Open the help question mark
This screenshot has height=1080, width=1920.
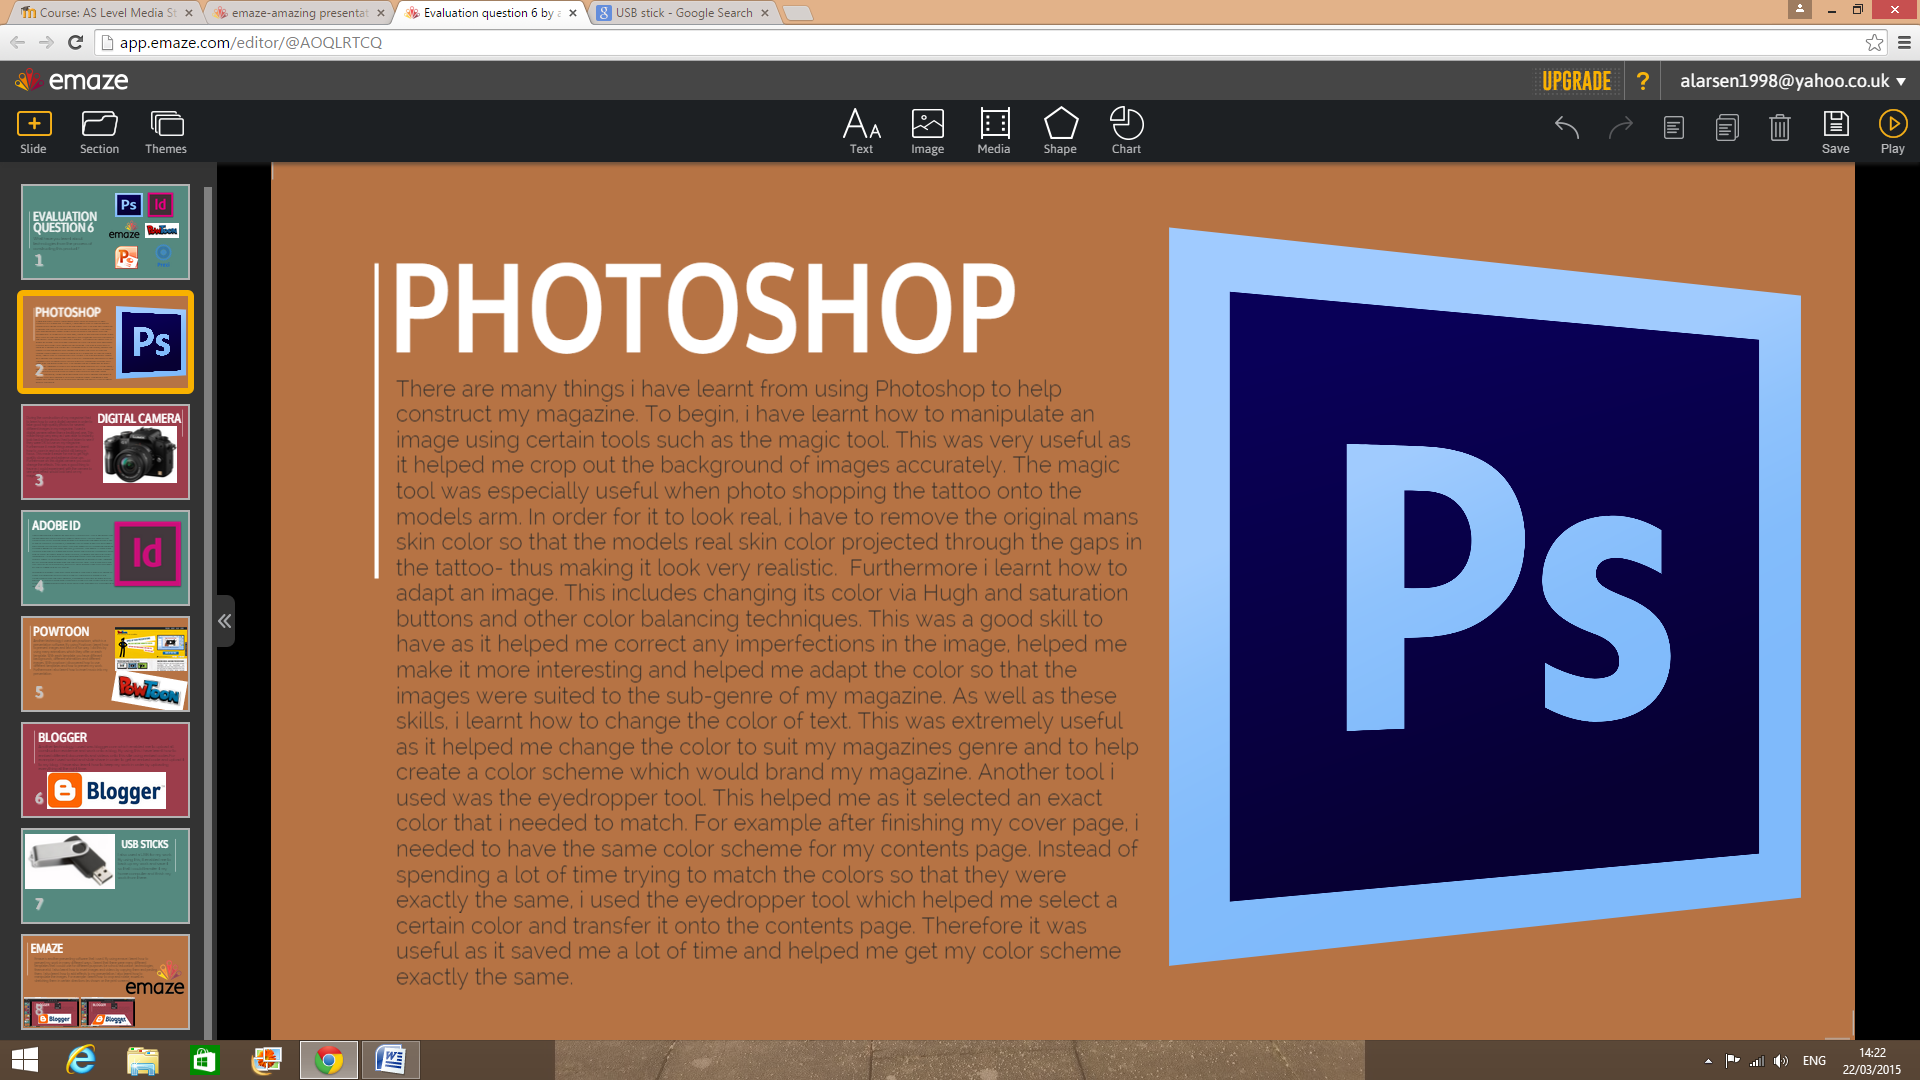pos(1642,81)
